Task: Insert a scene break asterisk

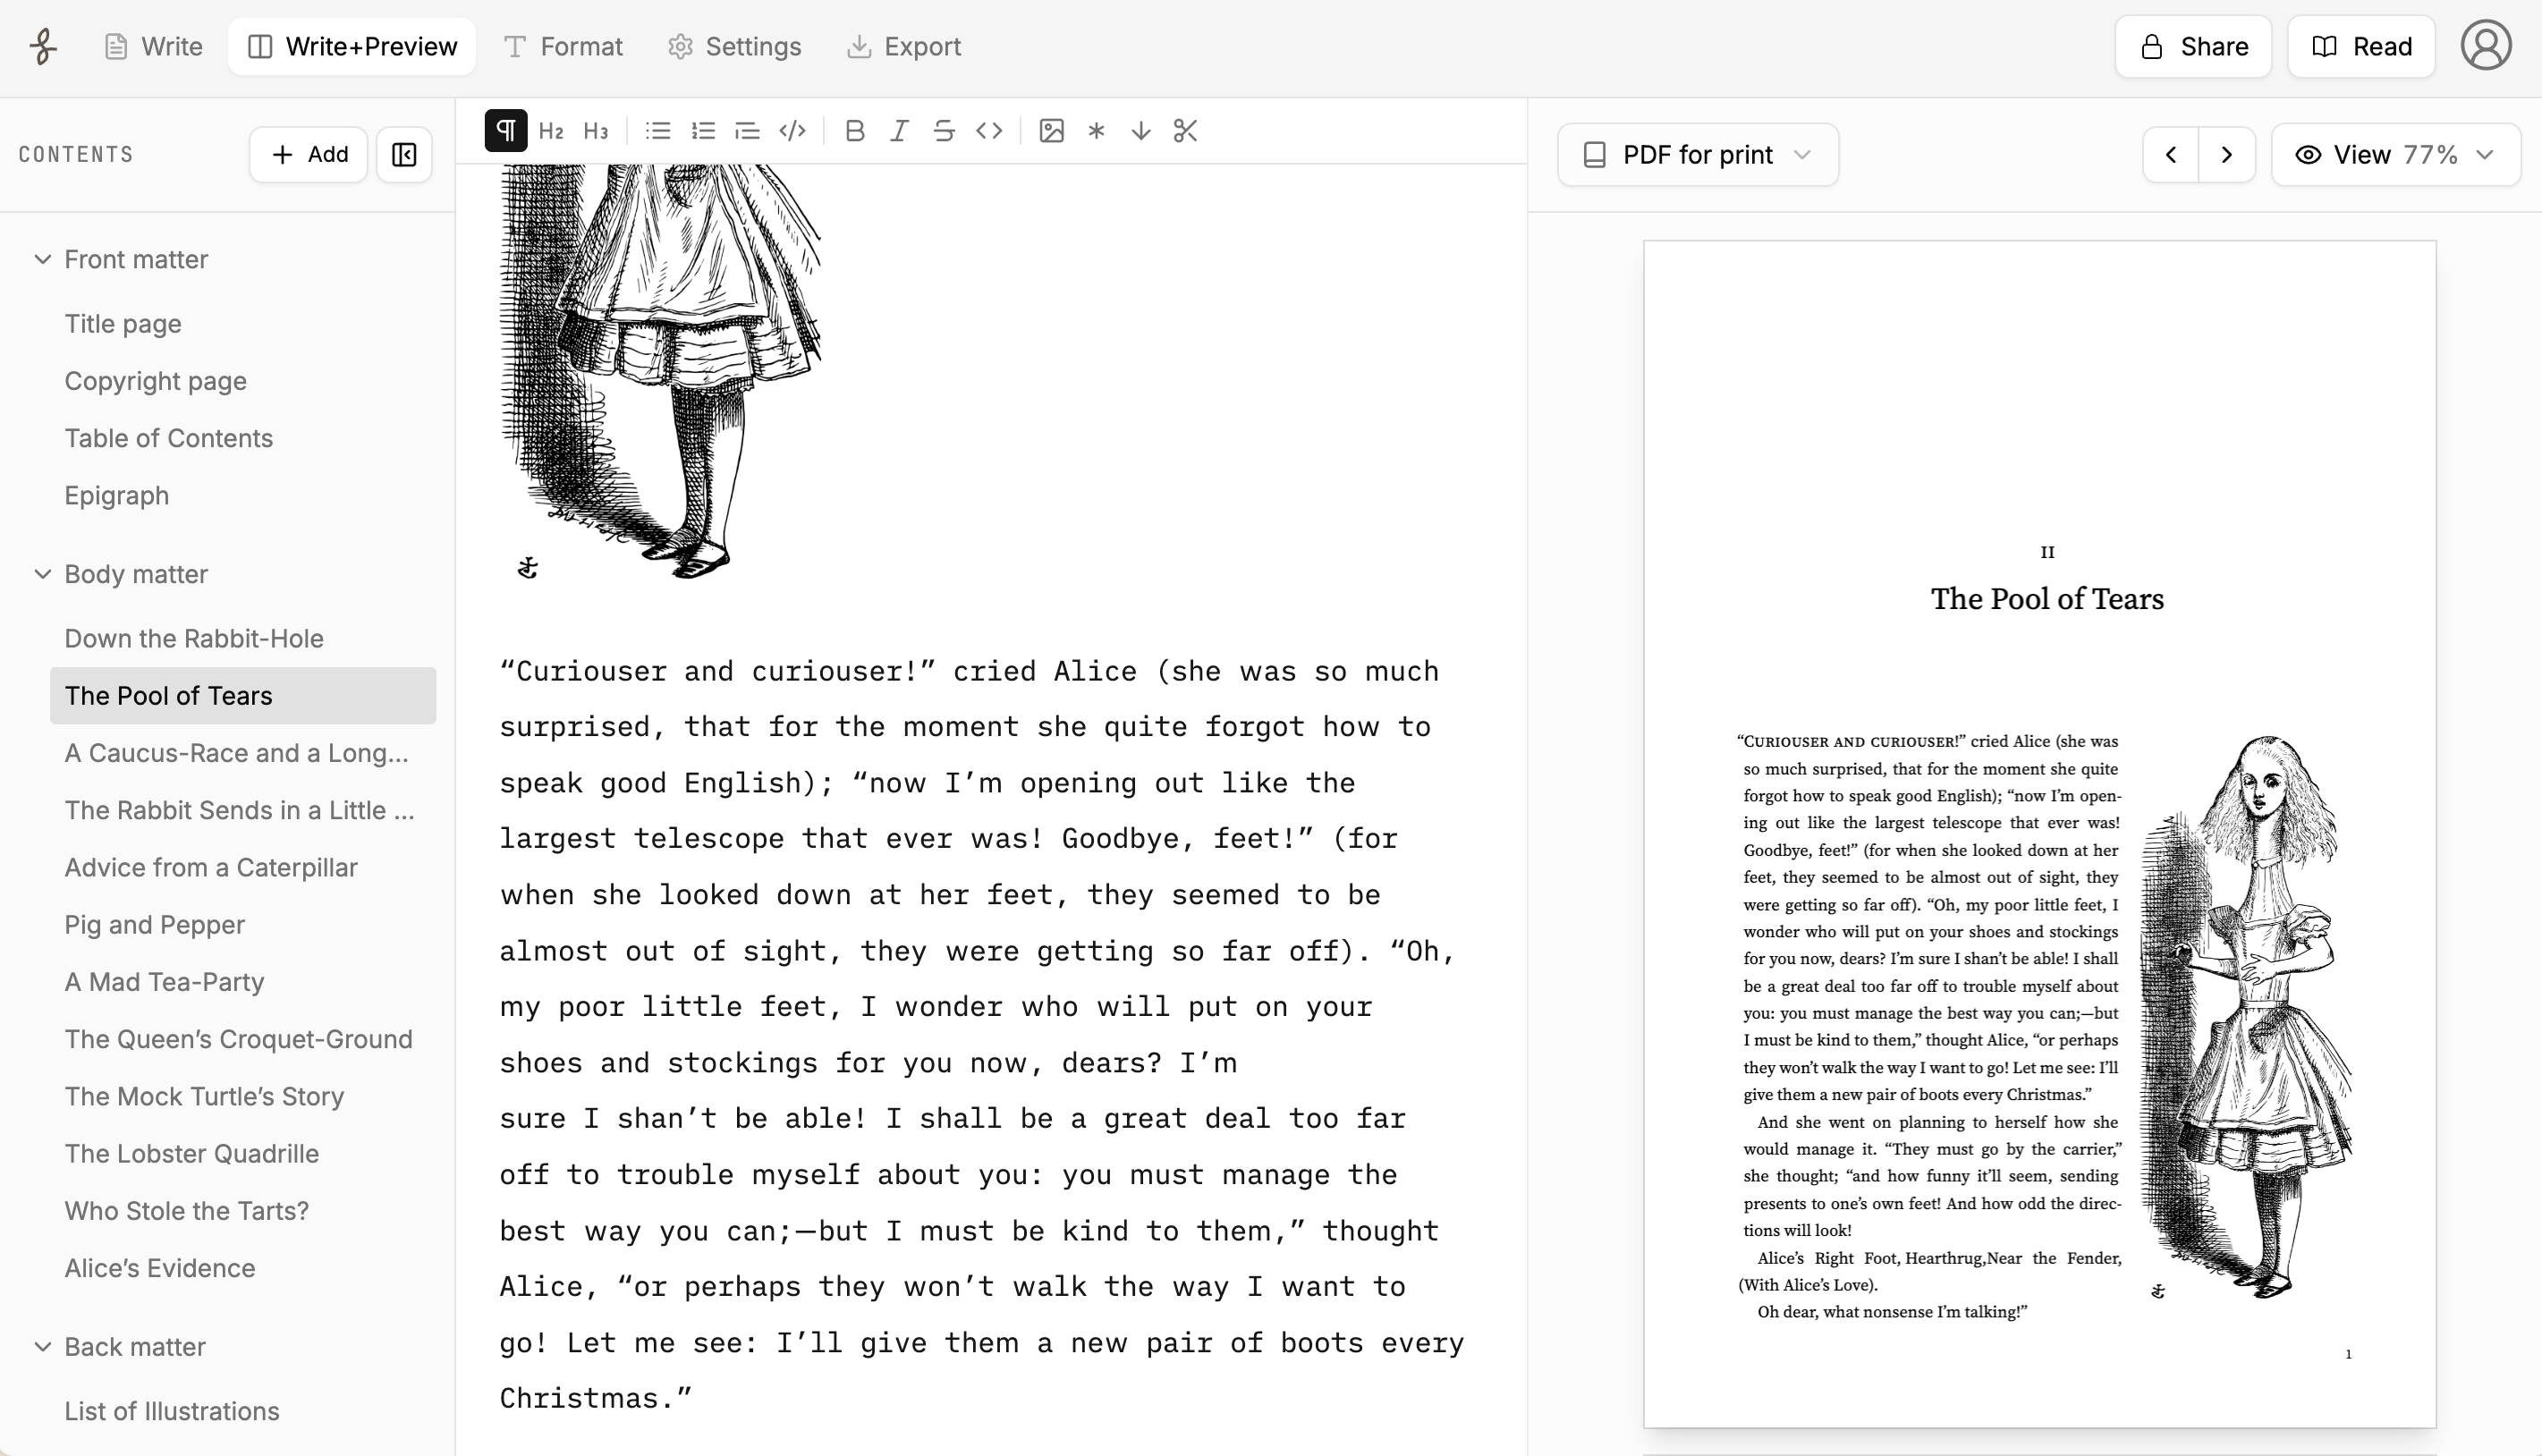Action: point(1096,131)
